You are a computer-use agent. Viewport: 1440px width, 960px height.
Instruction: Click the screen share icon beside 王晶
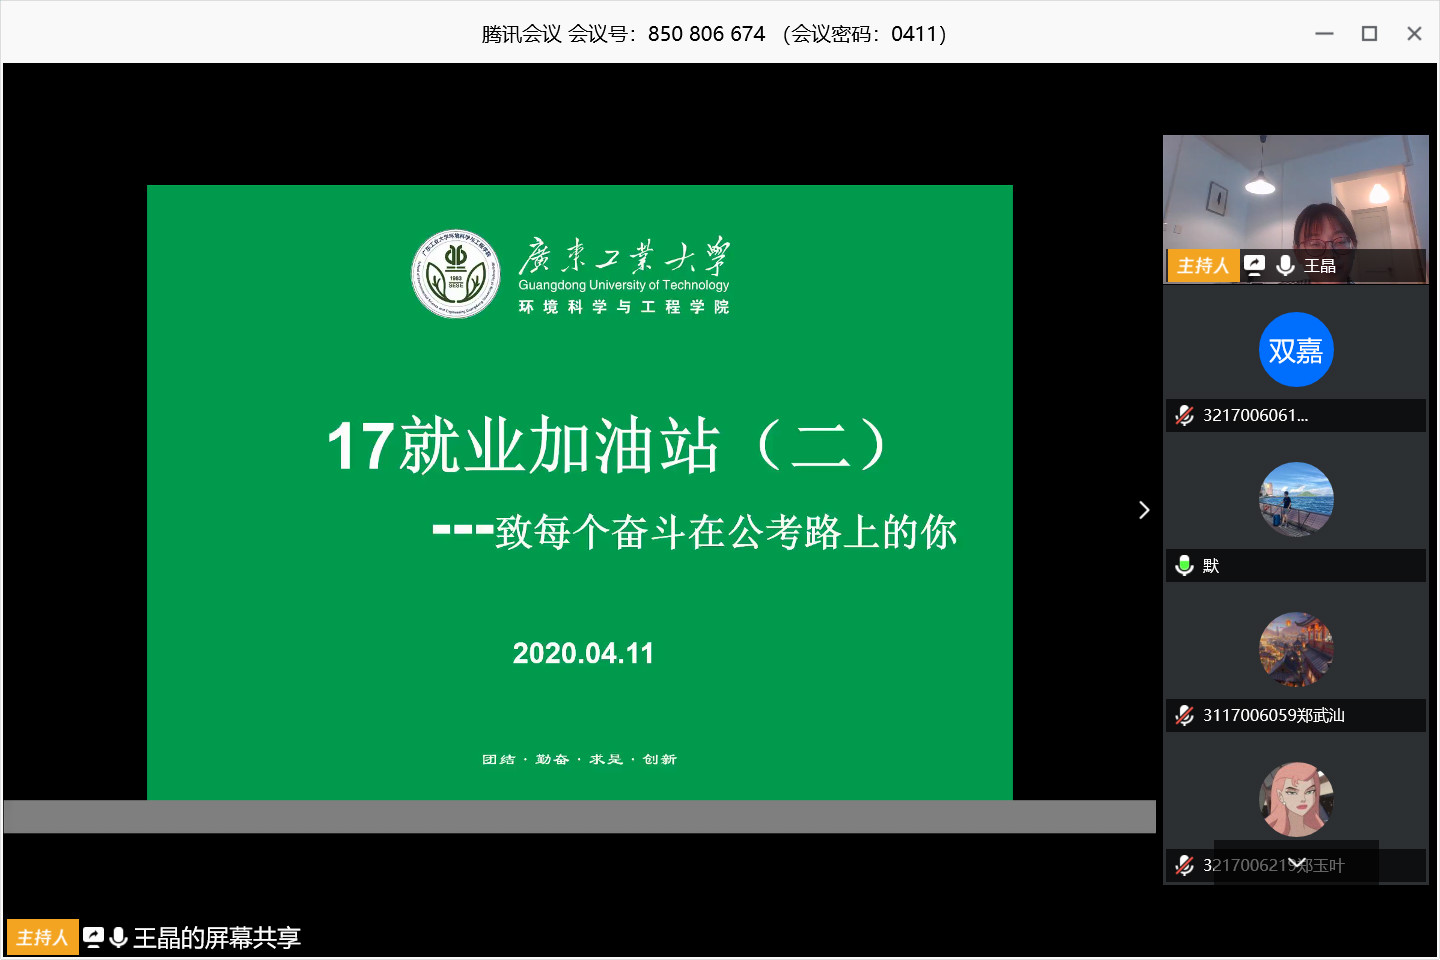[1254, 265]
